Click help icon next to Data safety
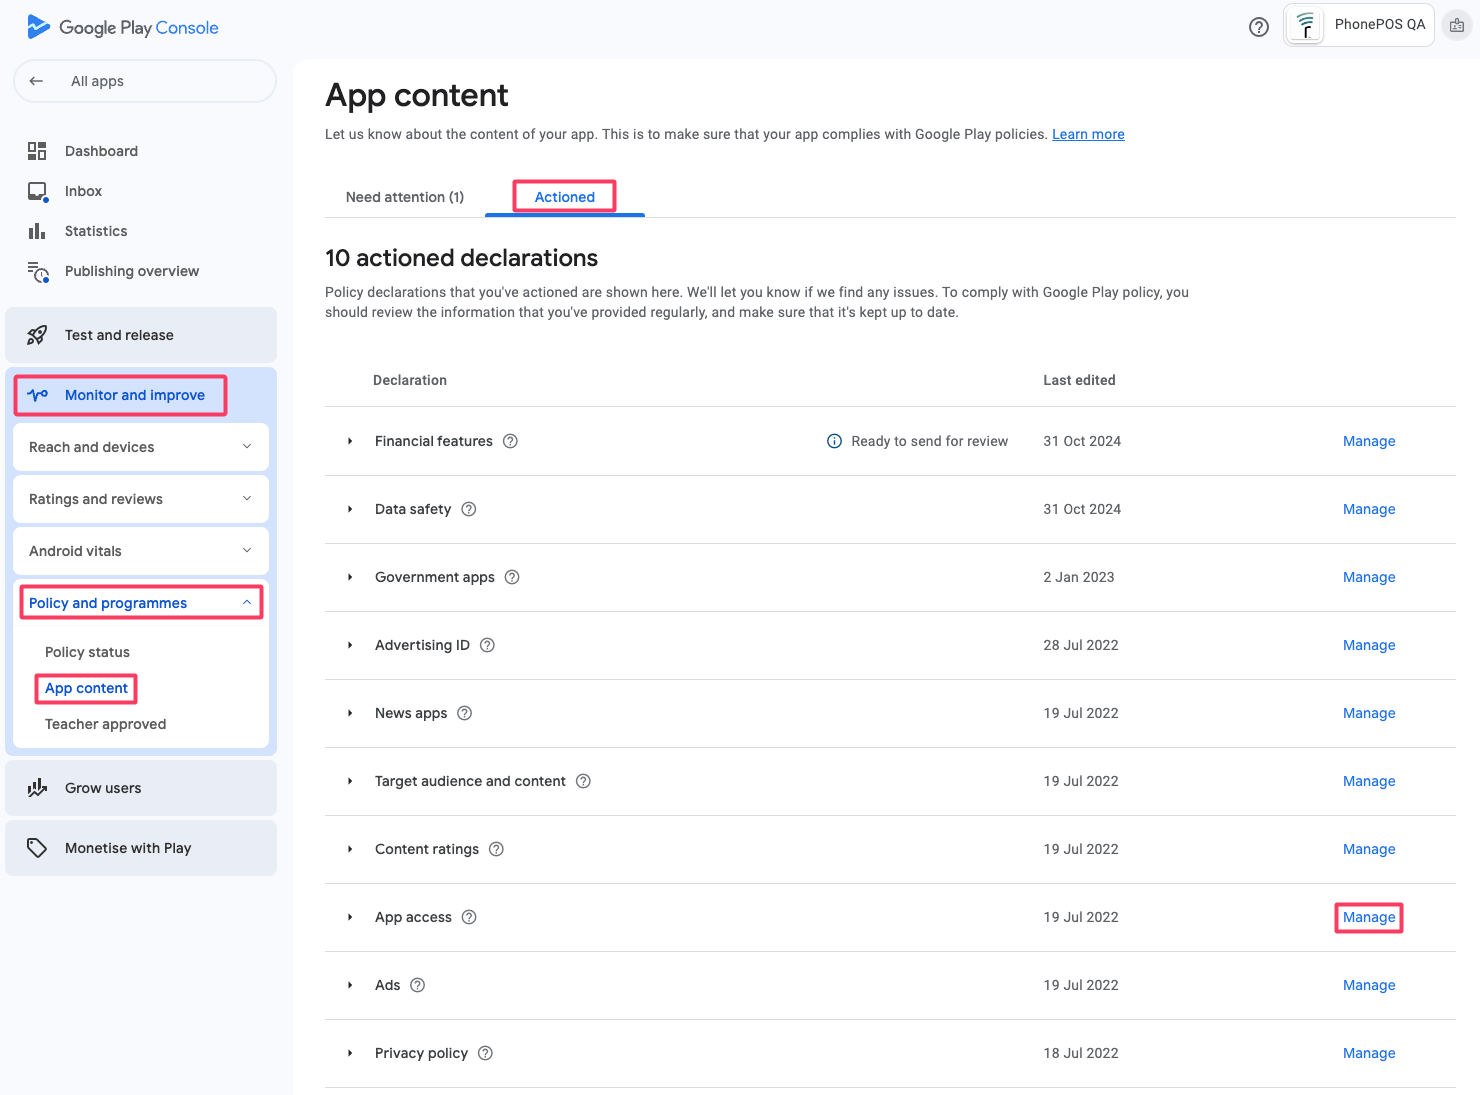1480x1095 pixels. point(469,509)
